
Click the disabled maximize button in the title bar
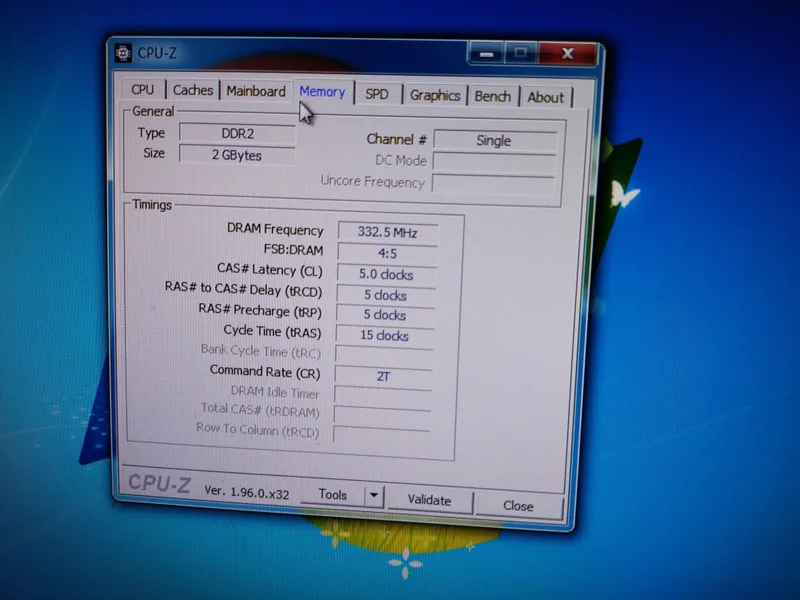[x=521, y=53]
